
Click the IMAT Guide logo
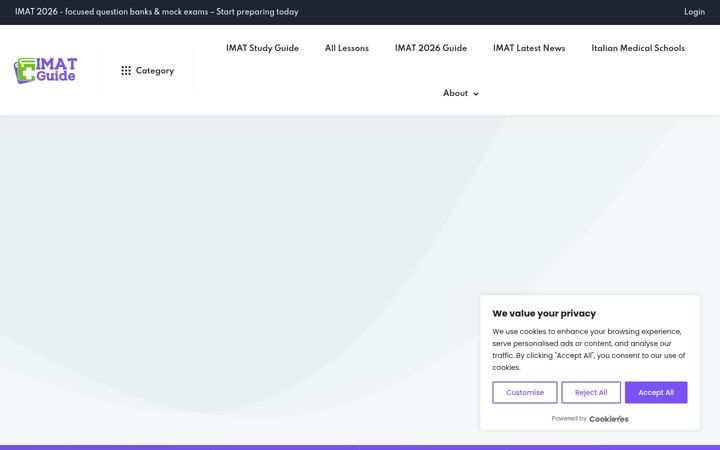(x=45, y=70)
